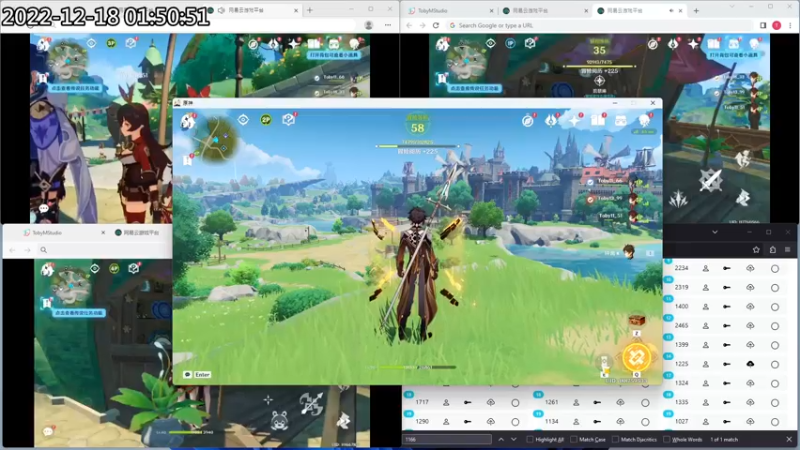Reload page in top-right browser
This screenshot has height=450, width=800.
pos(436,25)
